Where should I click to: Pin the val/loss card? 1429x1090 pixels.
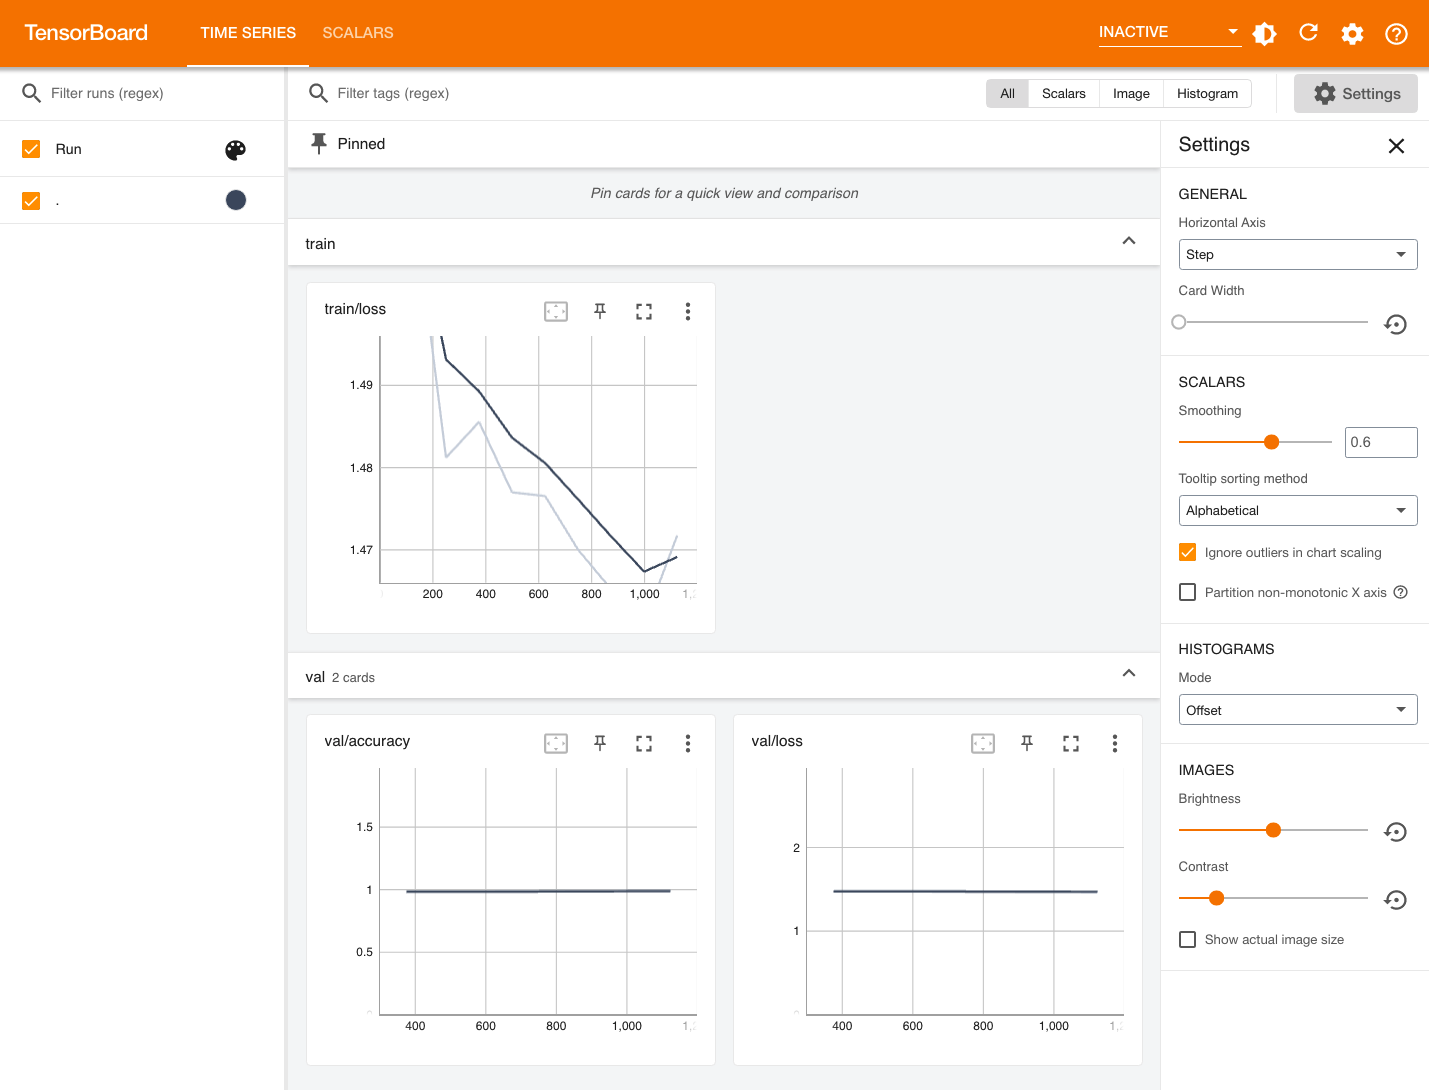1027,743
